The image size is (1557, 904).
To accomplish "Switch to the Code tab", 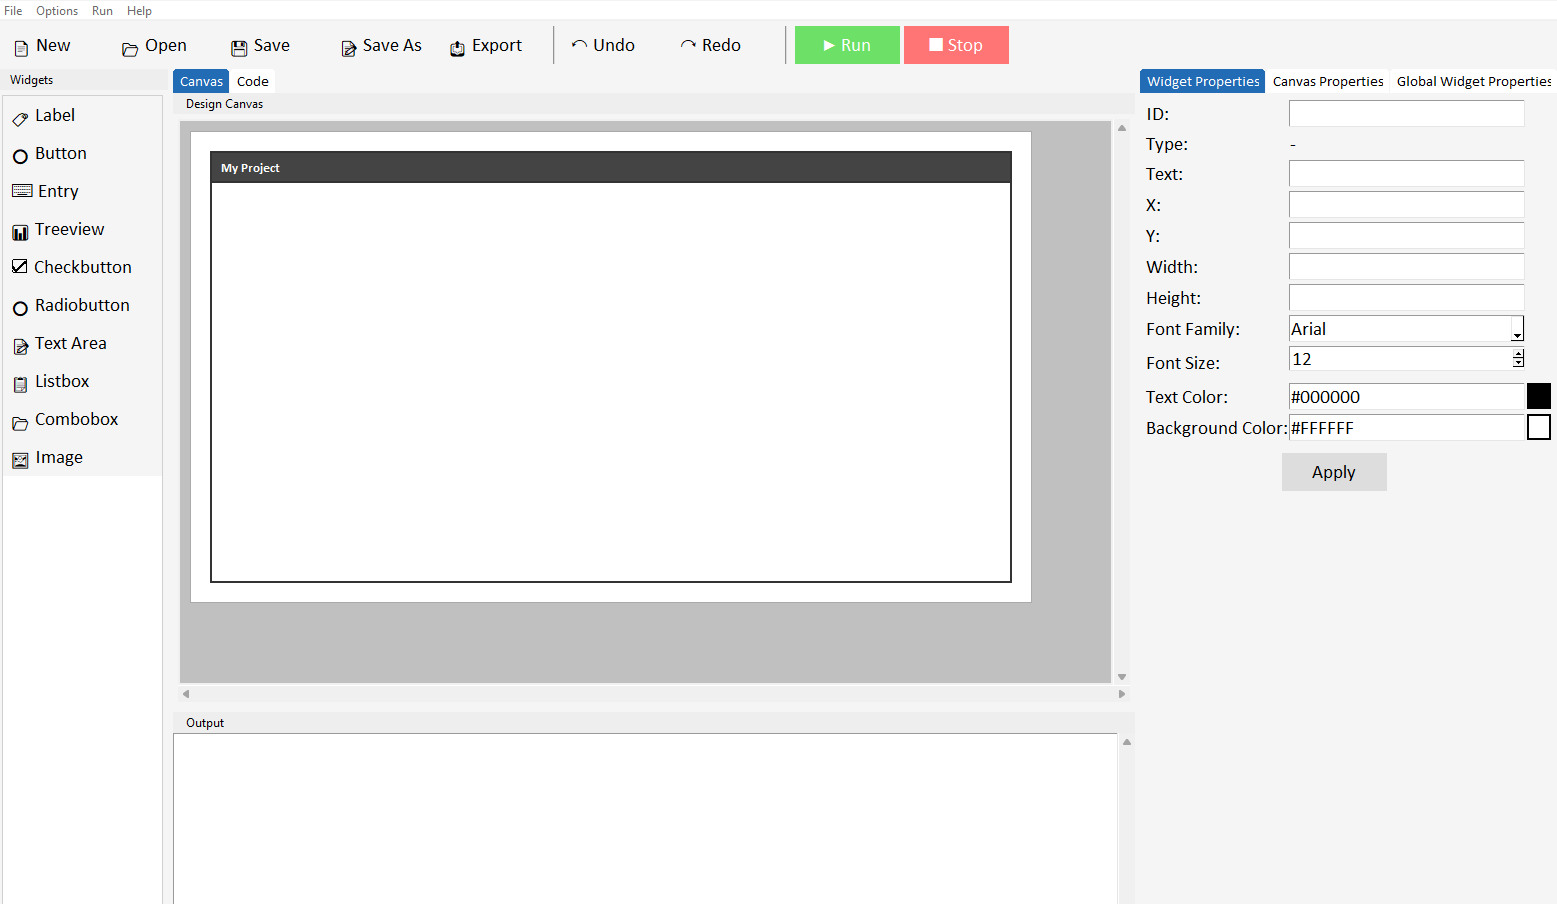I will click(x=253, y=81).
